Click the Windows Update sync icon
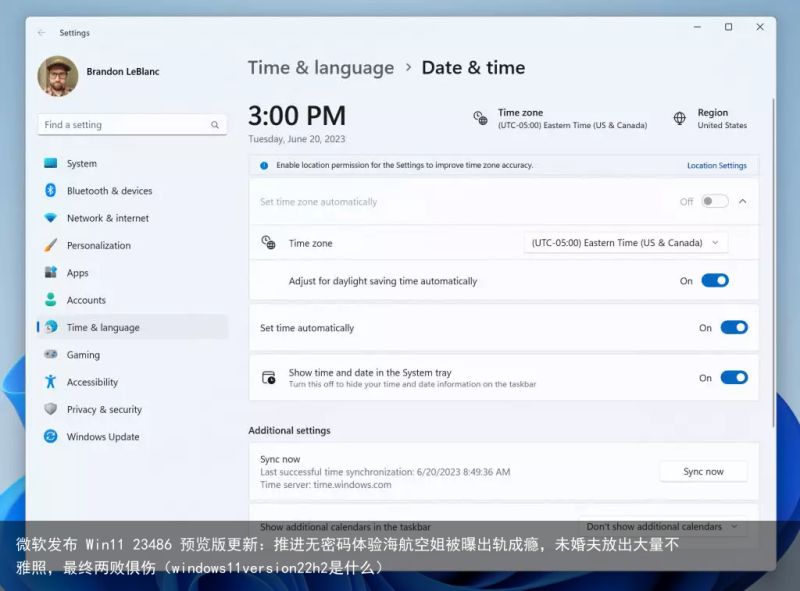 (51, 436)
